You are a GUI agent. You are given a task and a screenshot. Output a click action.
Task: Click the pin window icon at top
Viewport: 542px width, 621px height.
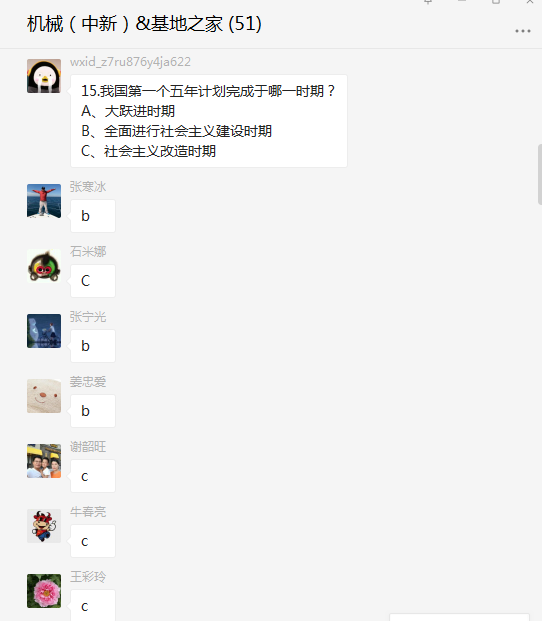pyautogui.click(x=428, y=2)
